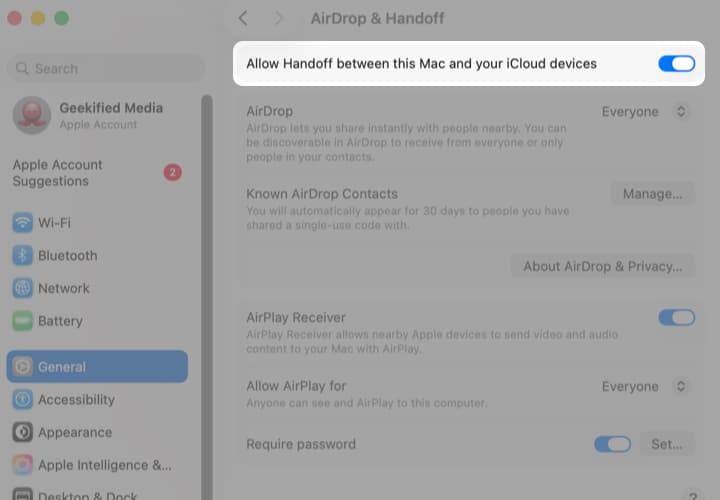
Task: Toggle AirPlay Receiver switch
Action: (x=676, y=317)
